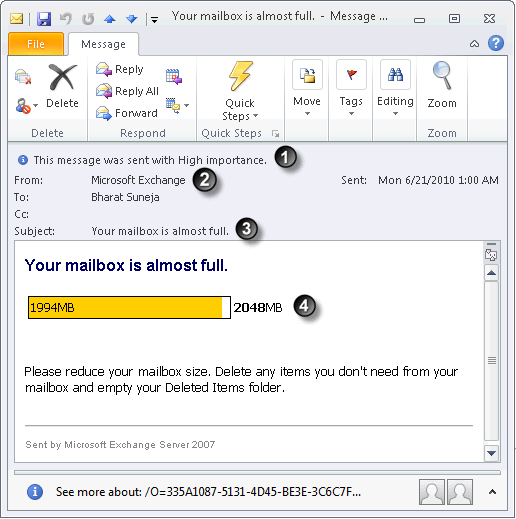Screen dimensions: 516x519
Task: Select the Message ribbon tab
Action: [x=103, y=44]
